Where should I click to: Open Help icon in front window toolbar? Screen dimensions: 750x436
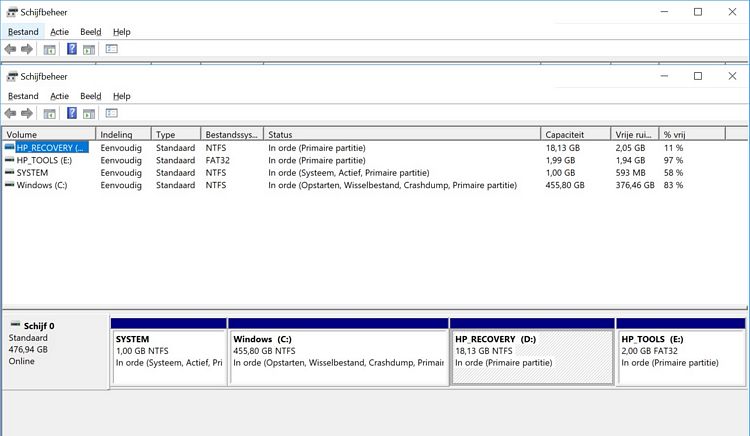click(72, 113)
